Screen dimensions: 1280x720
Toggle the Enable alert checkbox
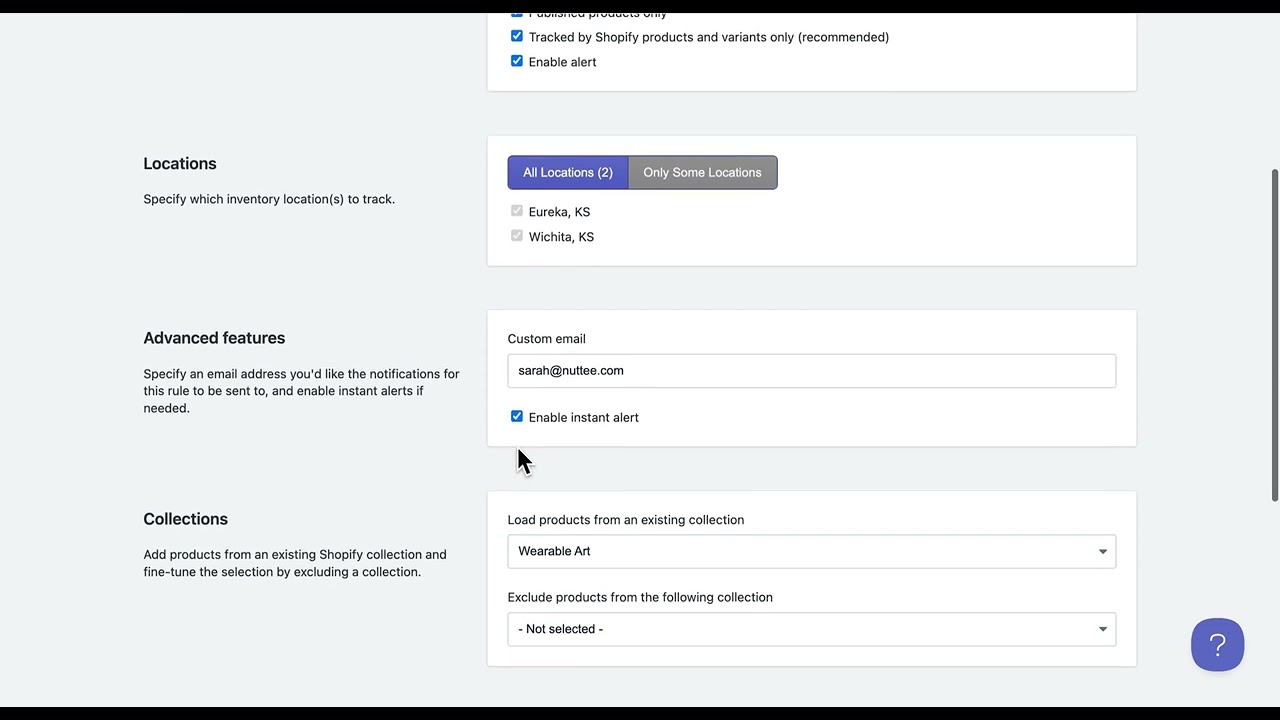click(x=517, y=61)
